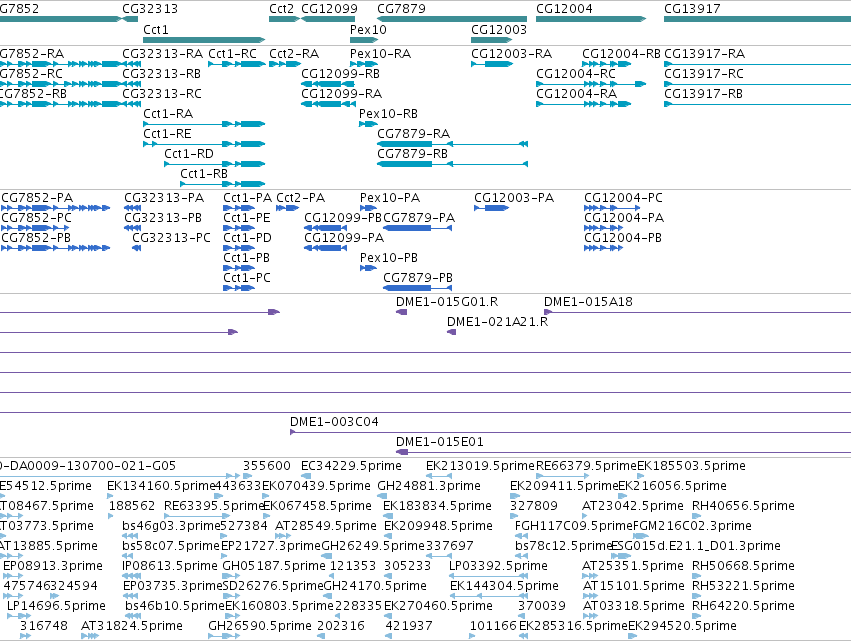Click transcript CG12099-RB
The height and width of the screenshot is (641, 851).
click(x=328, y=84)
